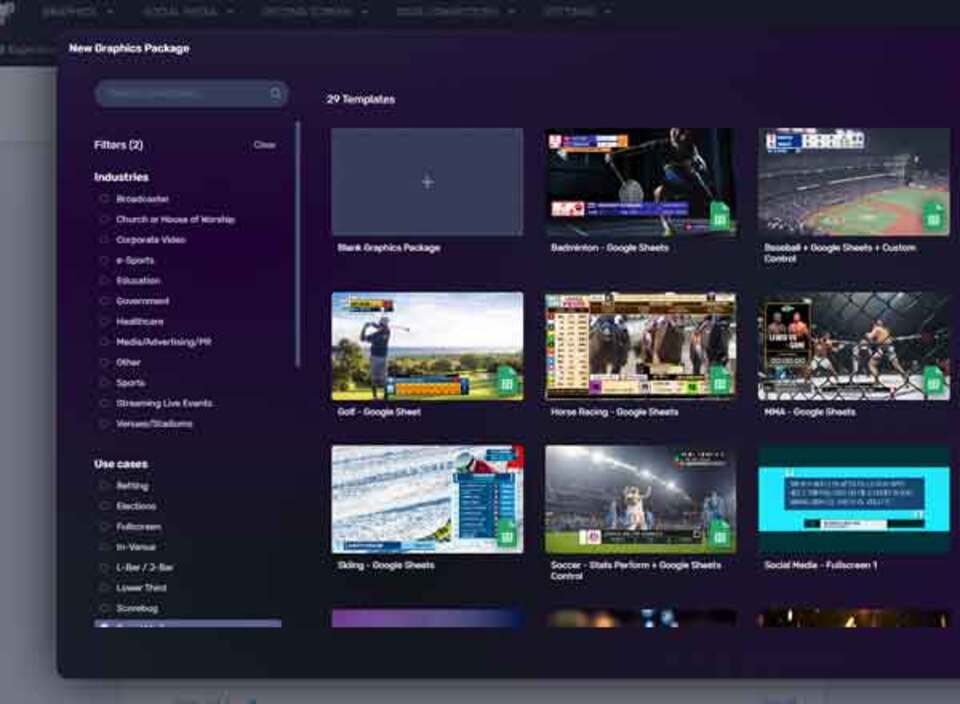Check the Sports industry filter
The width and height of the screenshot is (960, 704).
(104, 382)
